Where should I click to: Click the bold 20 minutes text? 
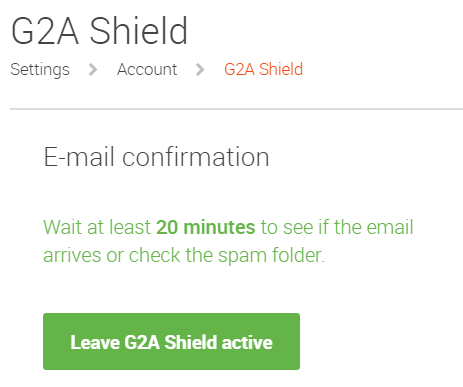(206, 227)
